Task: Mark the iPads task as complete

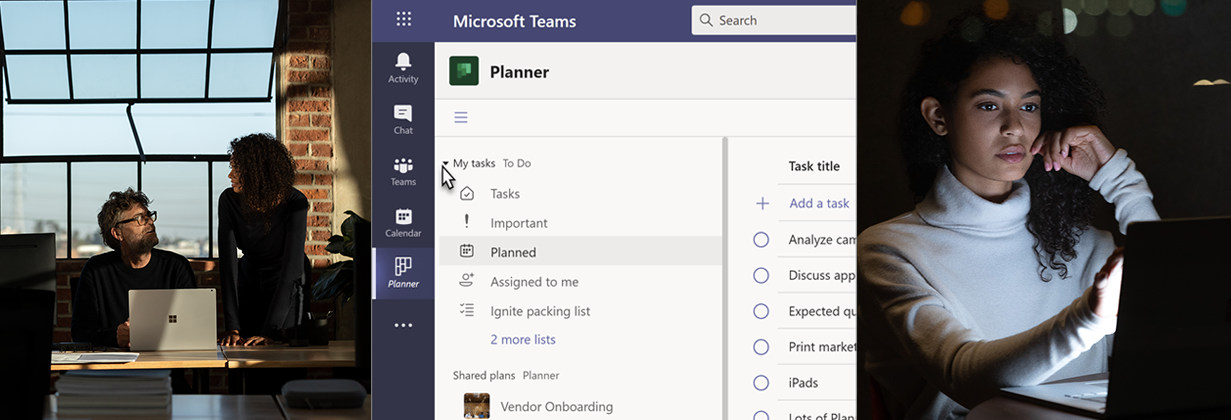Action: pyautogui.click(x=761, y=382)
